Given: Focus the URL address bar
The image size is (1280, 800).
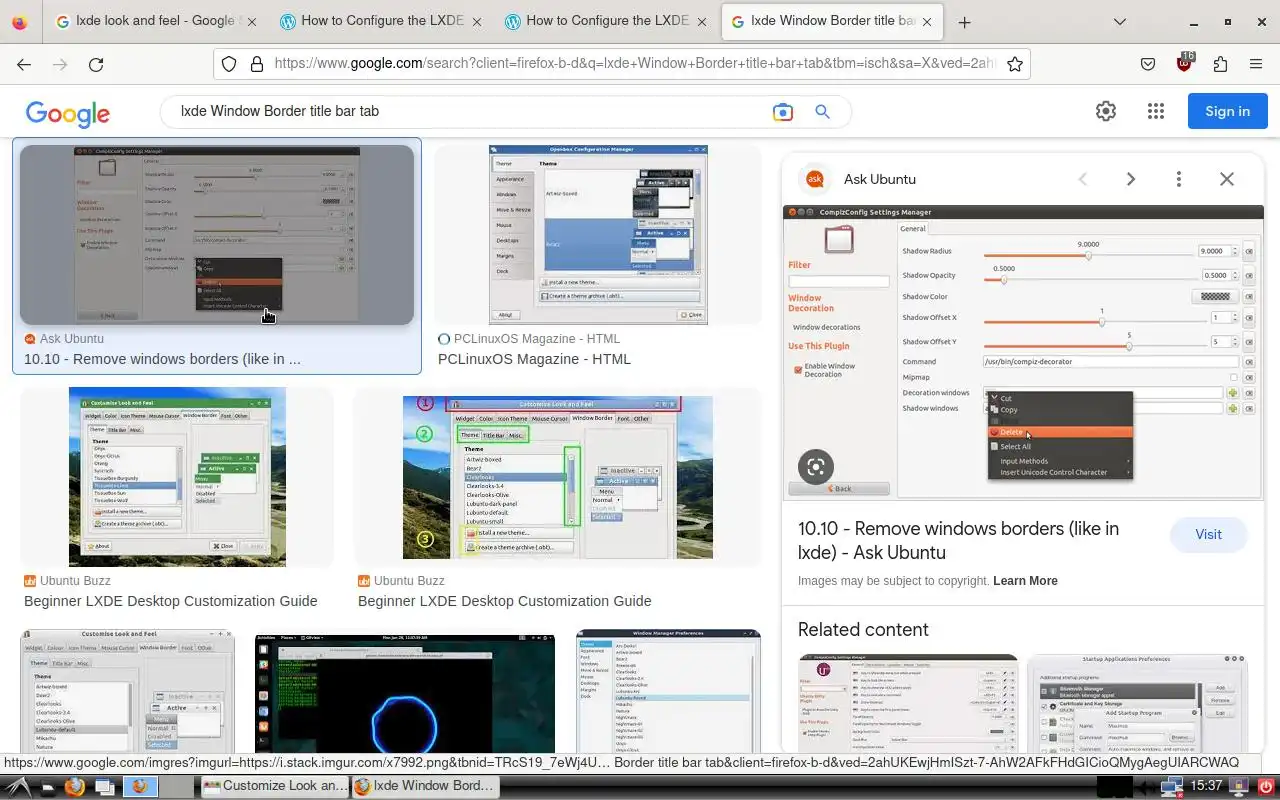Looking at the screenshot, I should (635, 63).
